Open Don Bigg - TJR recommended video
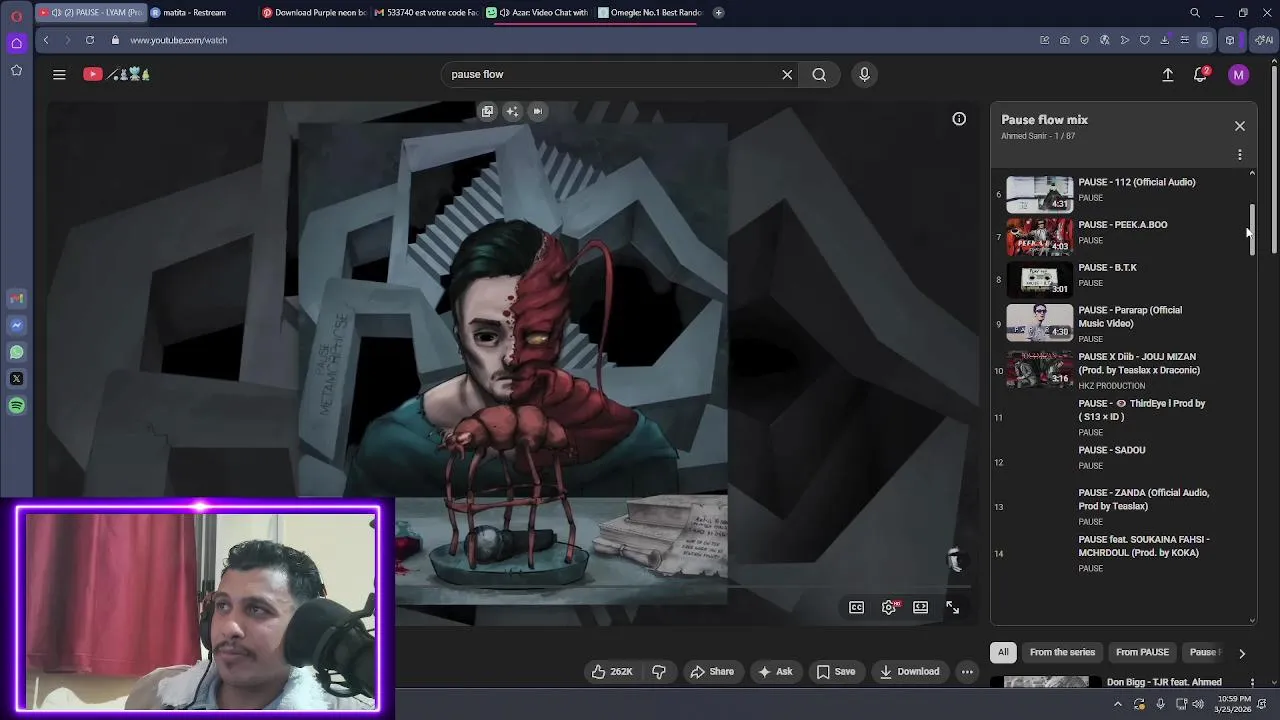The image size is (1280, 720). 1164,682
